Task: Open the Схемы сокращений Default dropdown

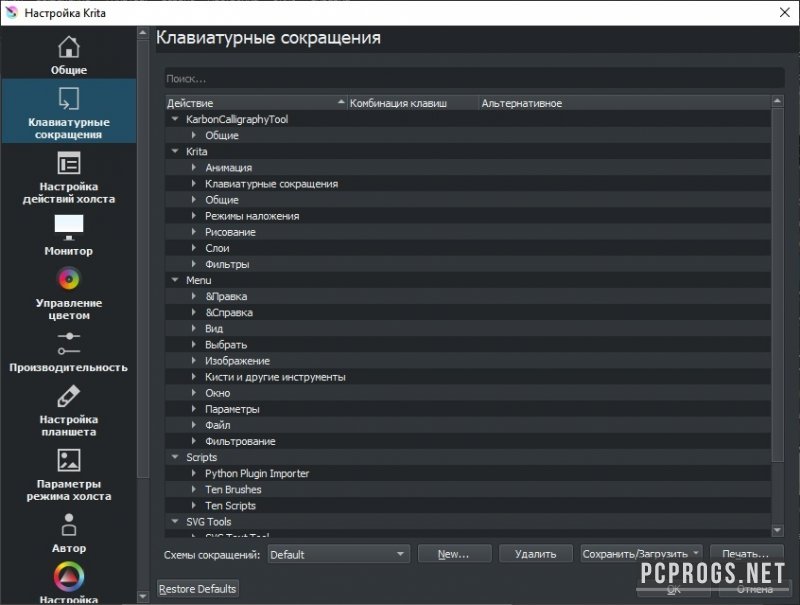Action: 338,554
